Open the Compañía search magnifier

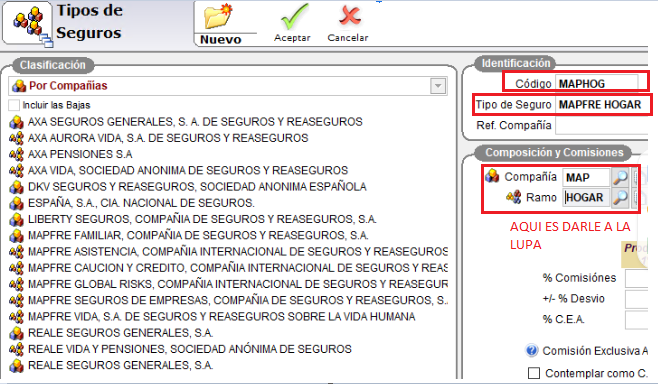click(620, 178)
